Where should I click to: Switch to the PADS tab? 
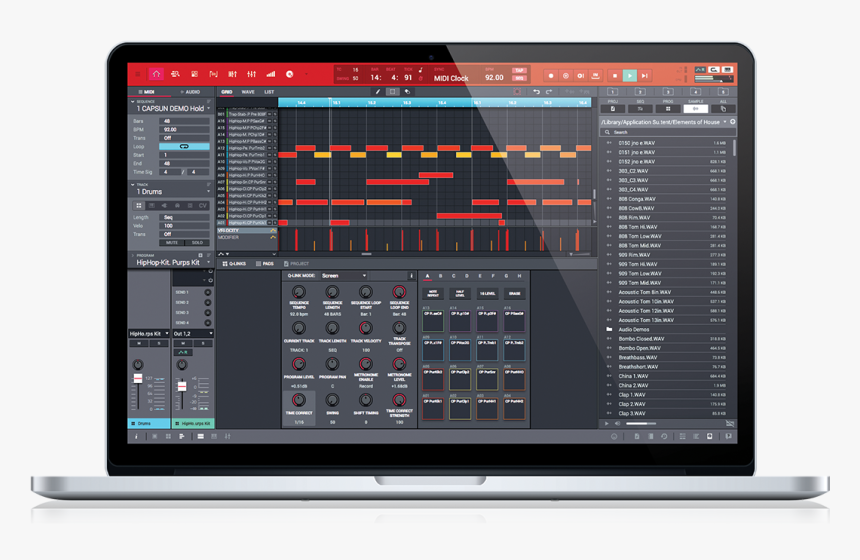[265, 264]
